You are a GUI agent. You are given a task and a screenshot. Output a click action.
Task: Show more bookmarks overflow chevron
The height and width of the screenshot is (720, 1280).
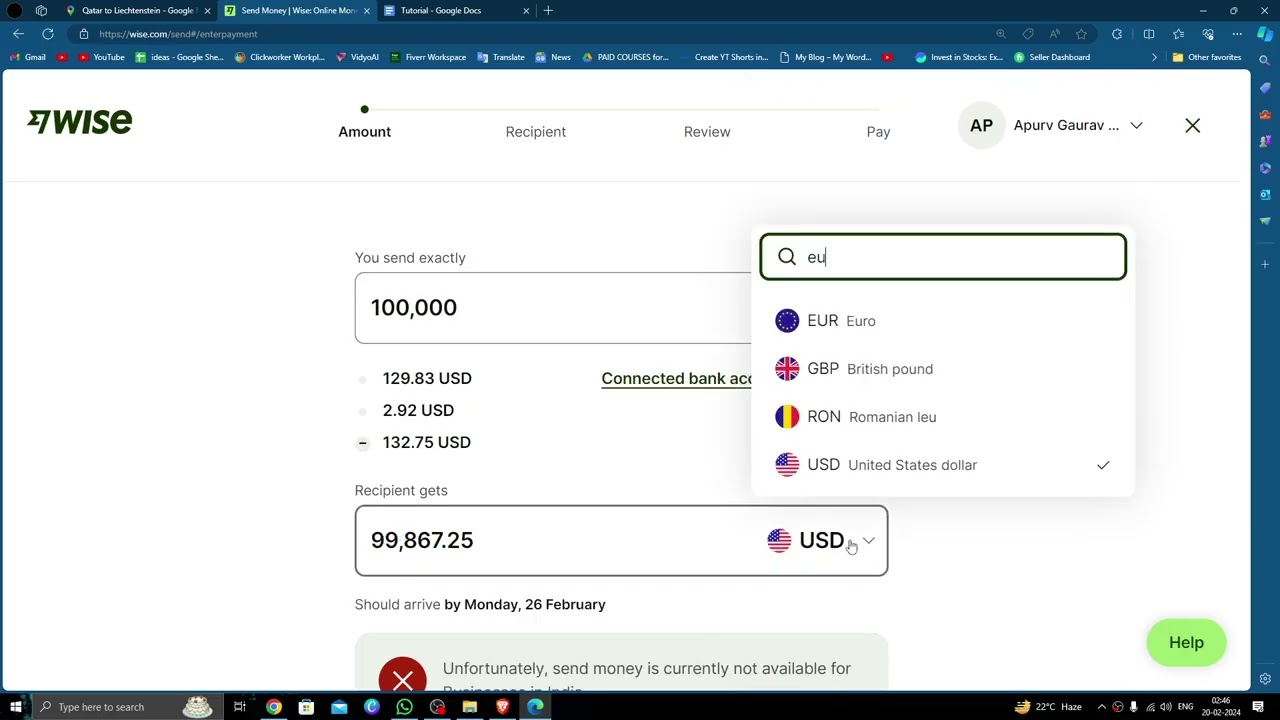click(x=1154, y=57)
